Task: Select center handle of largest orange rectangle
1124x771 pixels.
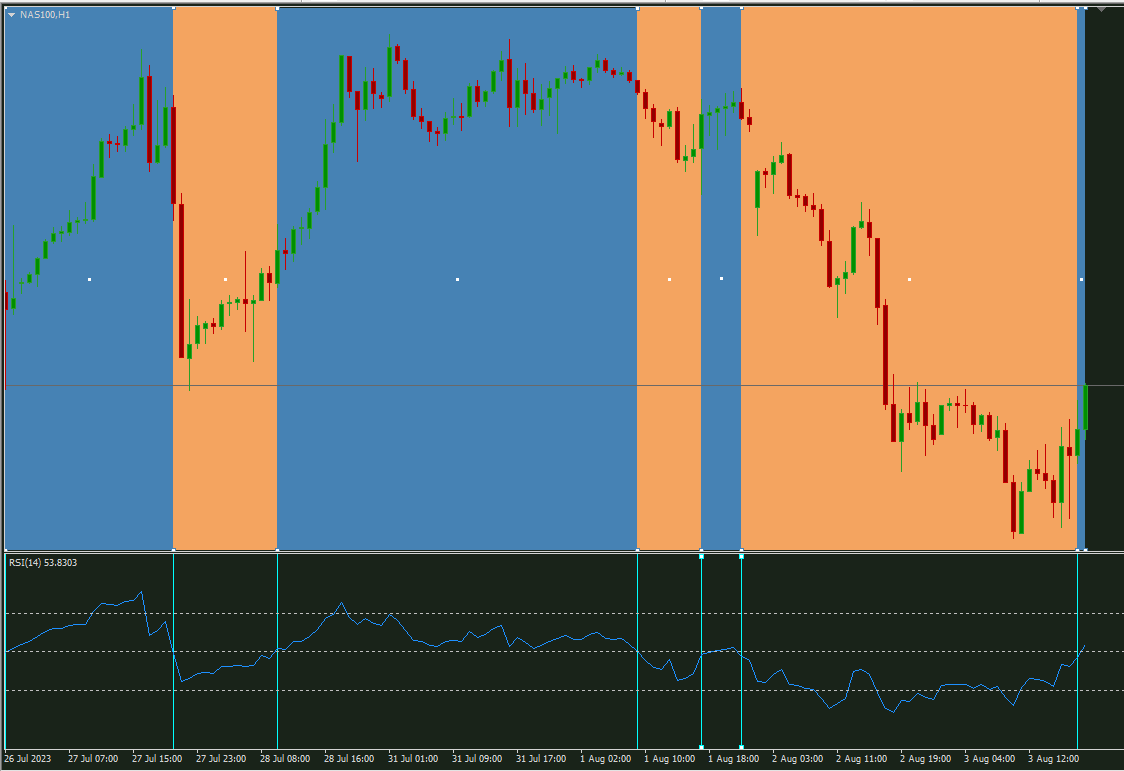Action: [910, 279]
